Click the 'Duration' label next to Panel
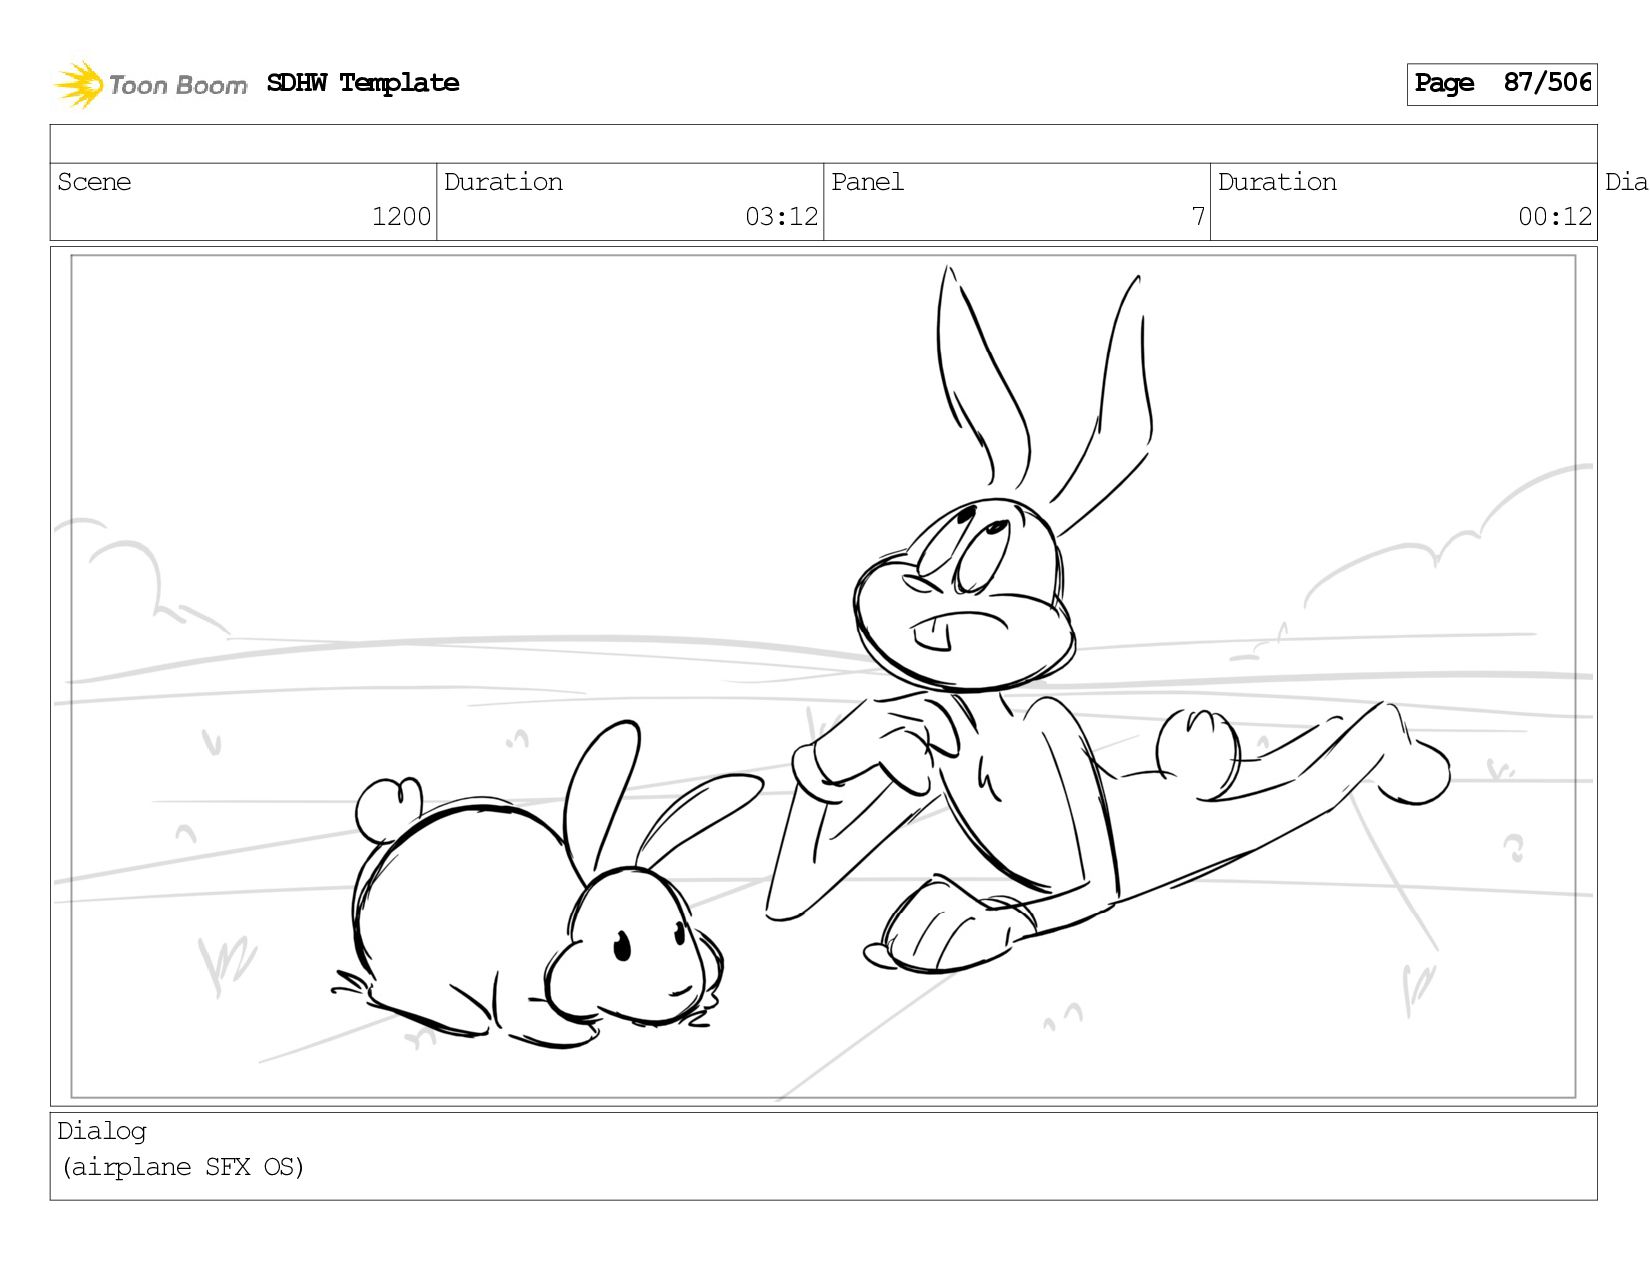 pos(1277,182)
